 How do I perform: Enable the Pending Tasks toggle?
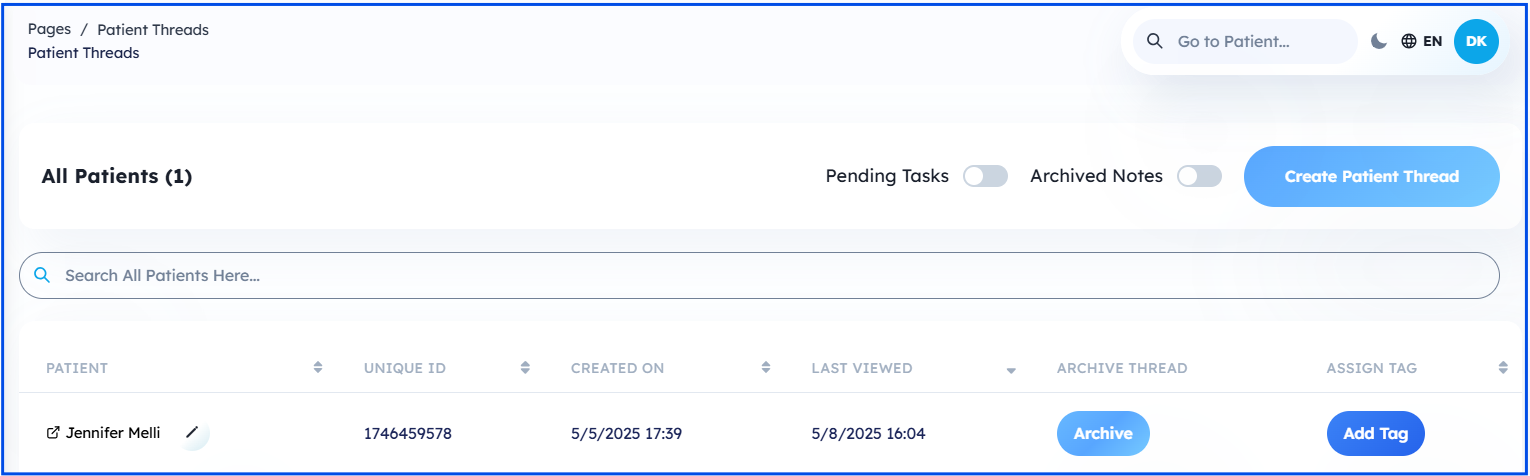point(985,176)
